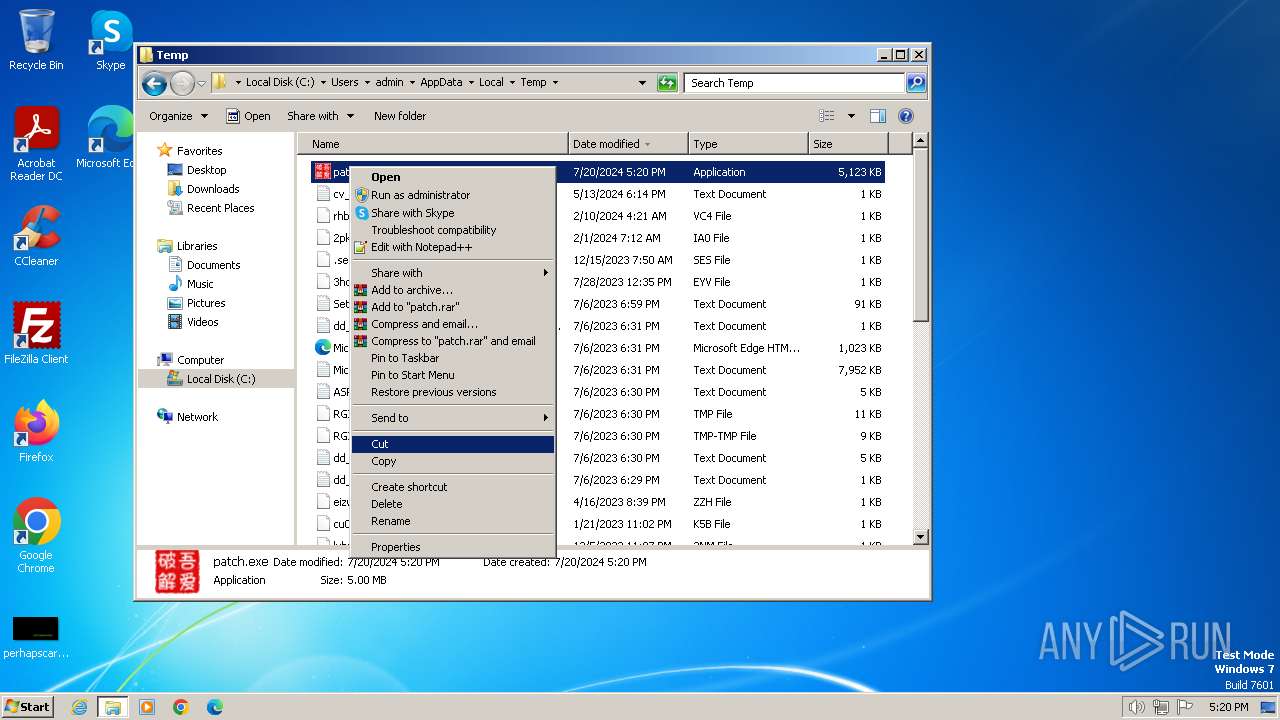Open Properties from context menu
1280x720 pixels.
pyautogui.click(x=453, y=547)
